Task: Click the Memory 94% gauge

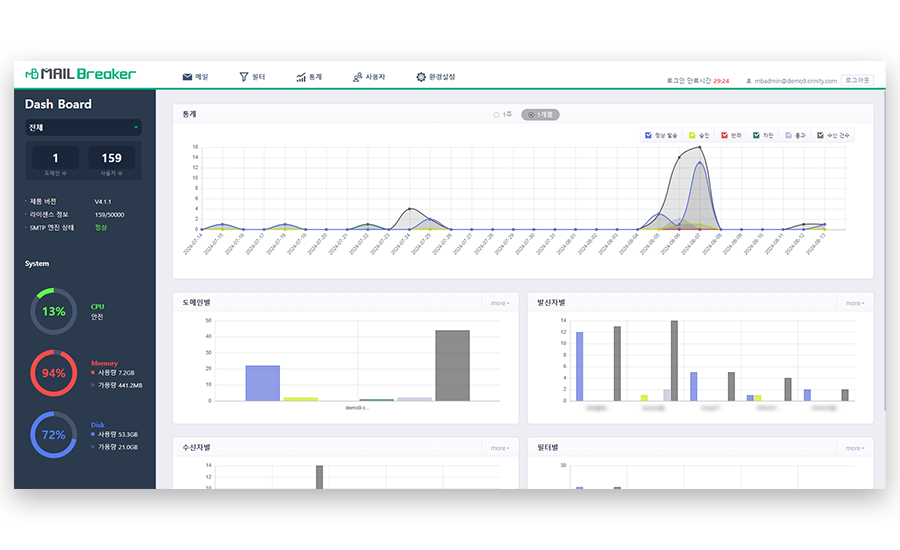Action: (x=53, y=373)
